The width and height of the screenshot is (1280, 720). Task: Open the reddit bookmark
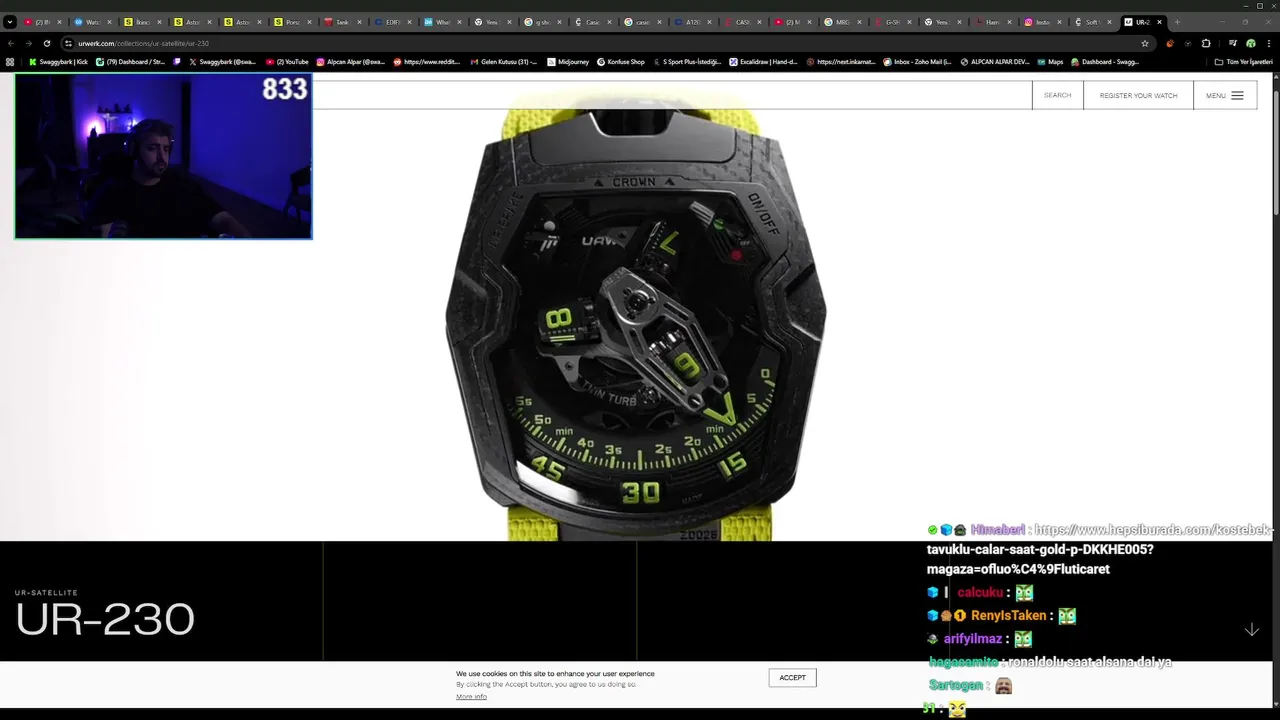tap(427, 62)
